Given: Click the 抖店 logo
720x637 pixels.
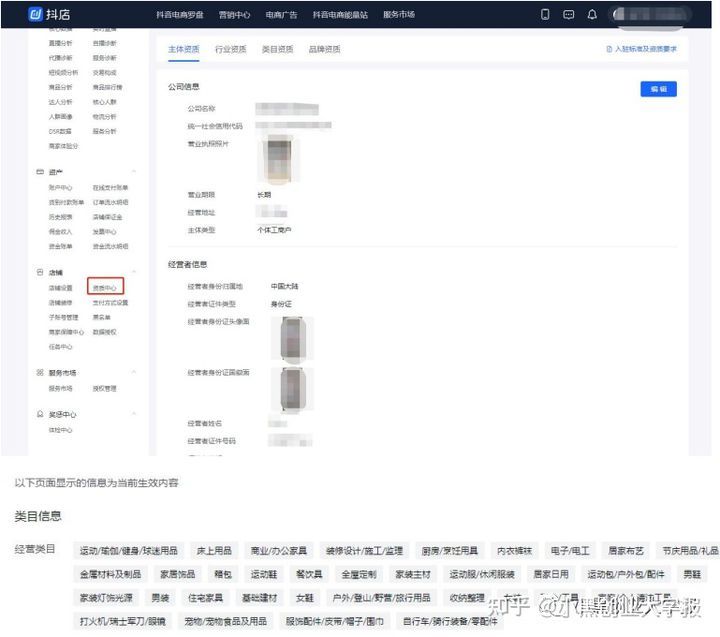Looking at the screenshot, I should point(49,14).
